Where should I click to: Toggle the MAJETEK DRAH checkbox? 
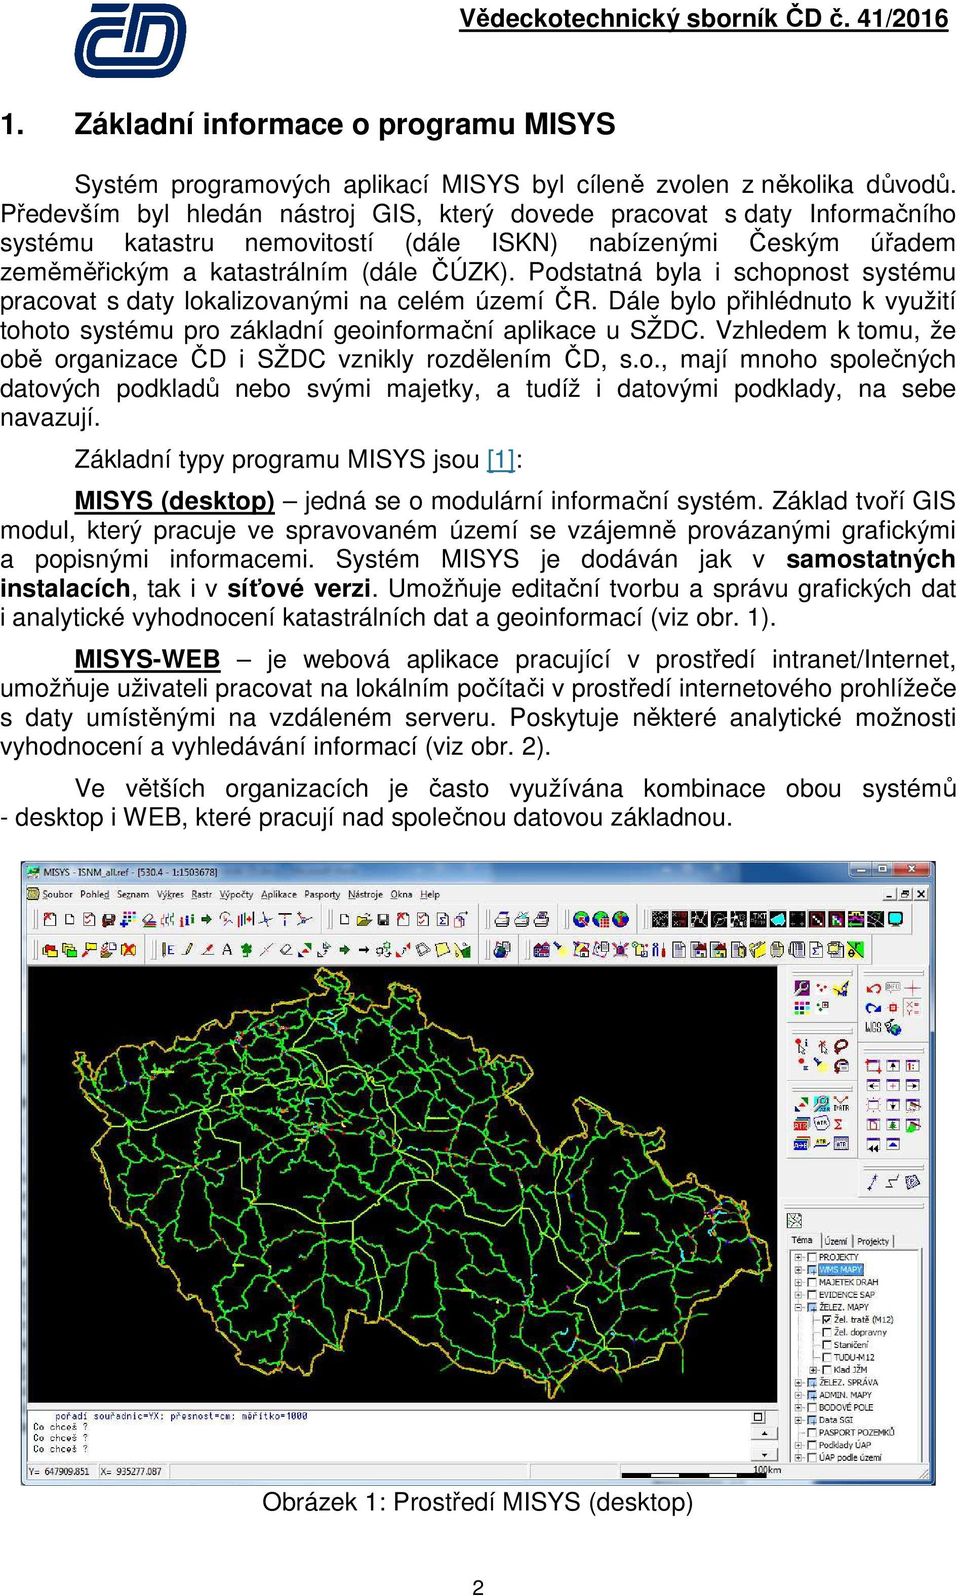(812, 1282)
